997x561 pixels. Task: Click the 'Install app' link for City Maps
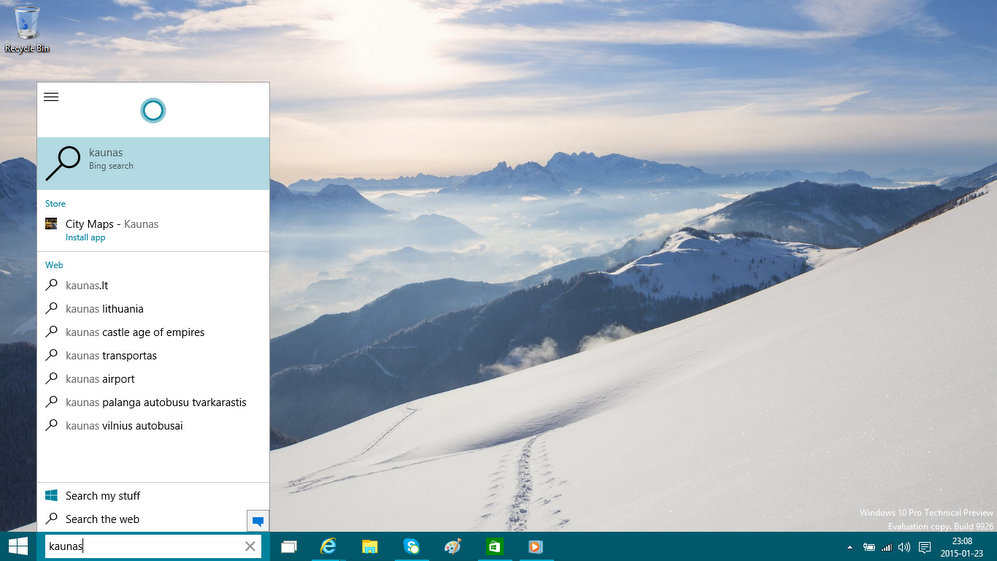(85, 238)
